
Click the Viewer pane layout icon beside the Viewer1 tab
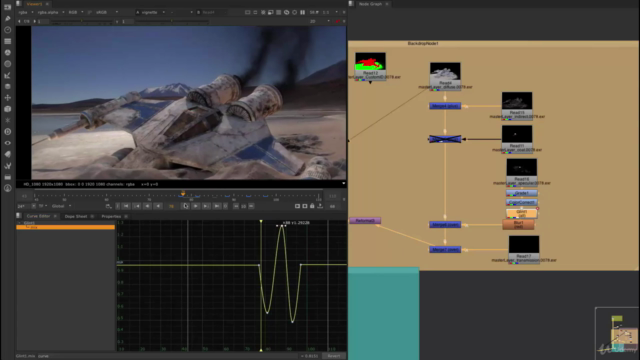[19, 4]
